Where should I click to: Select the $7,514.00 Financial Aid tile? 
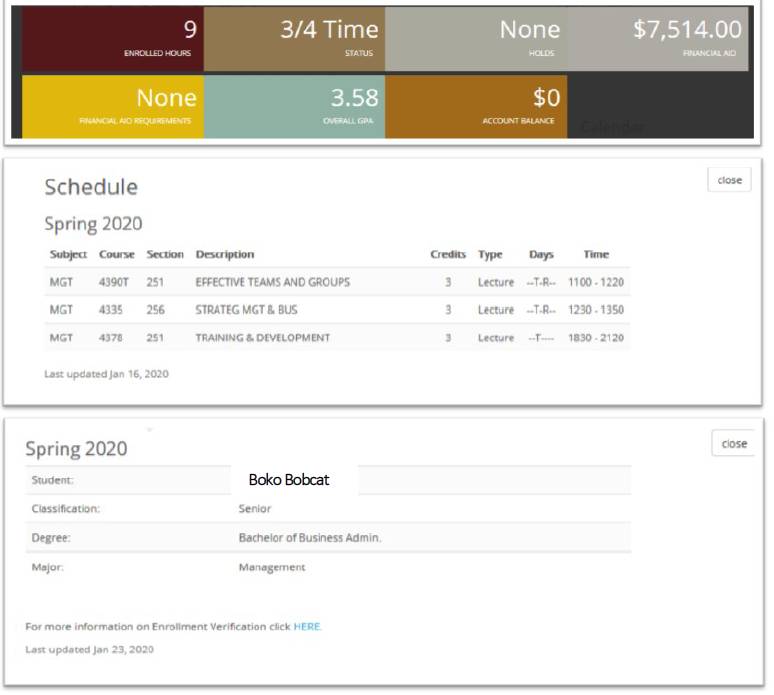click(x=658, y=39)
